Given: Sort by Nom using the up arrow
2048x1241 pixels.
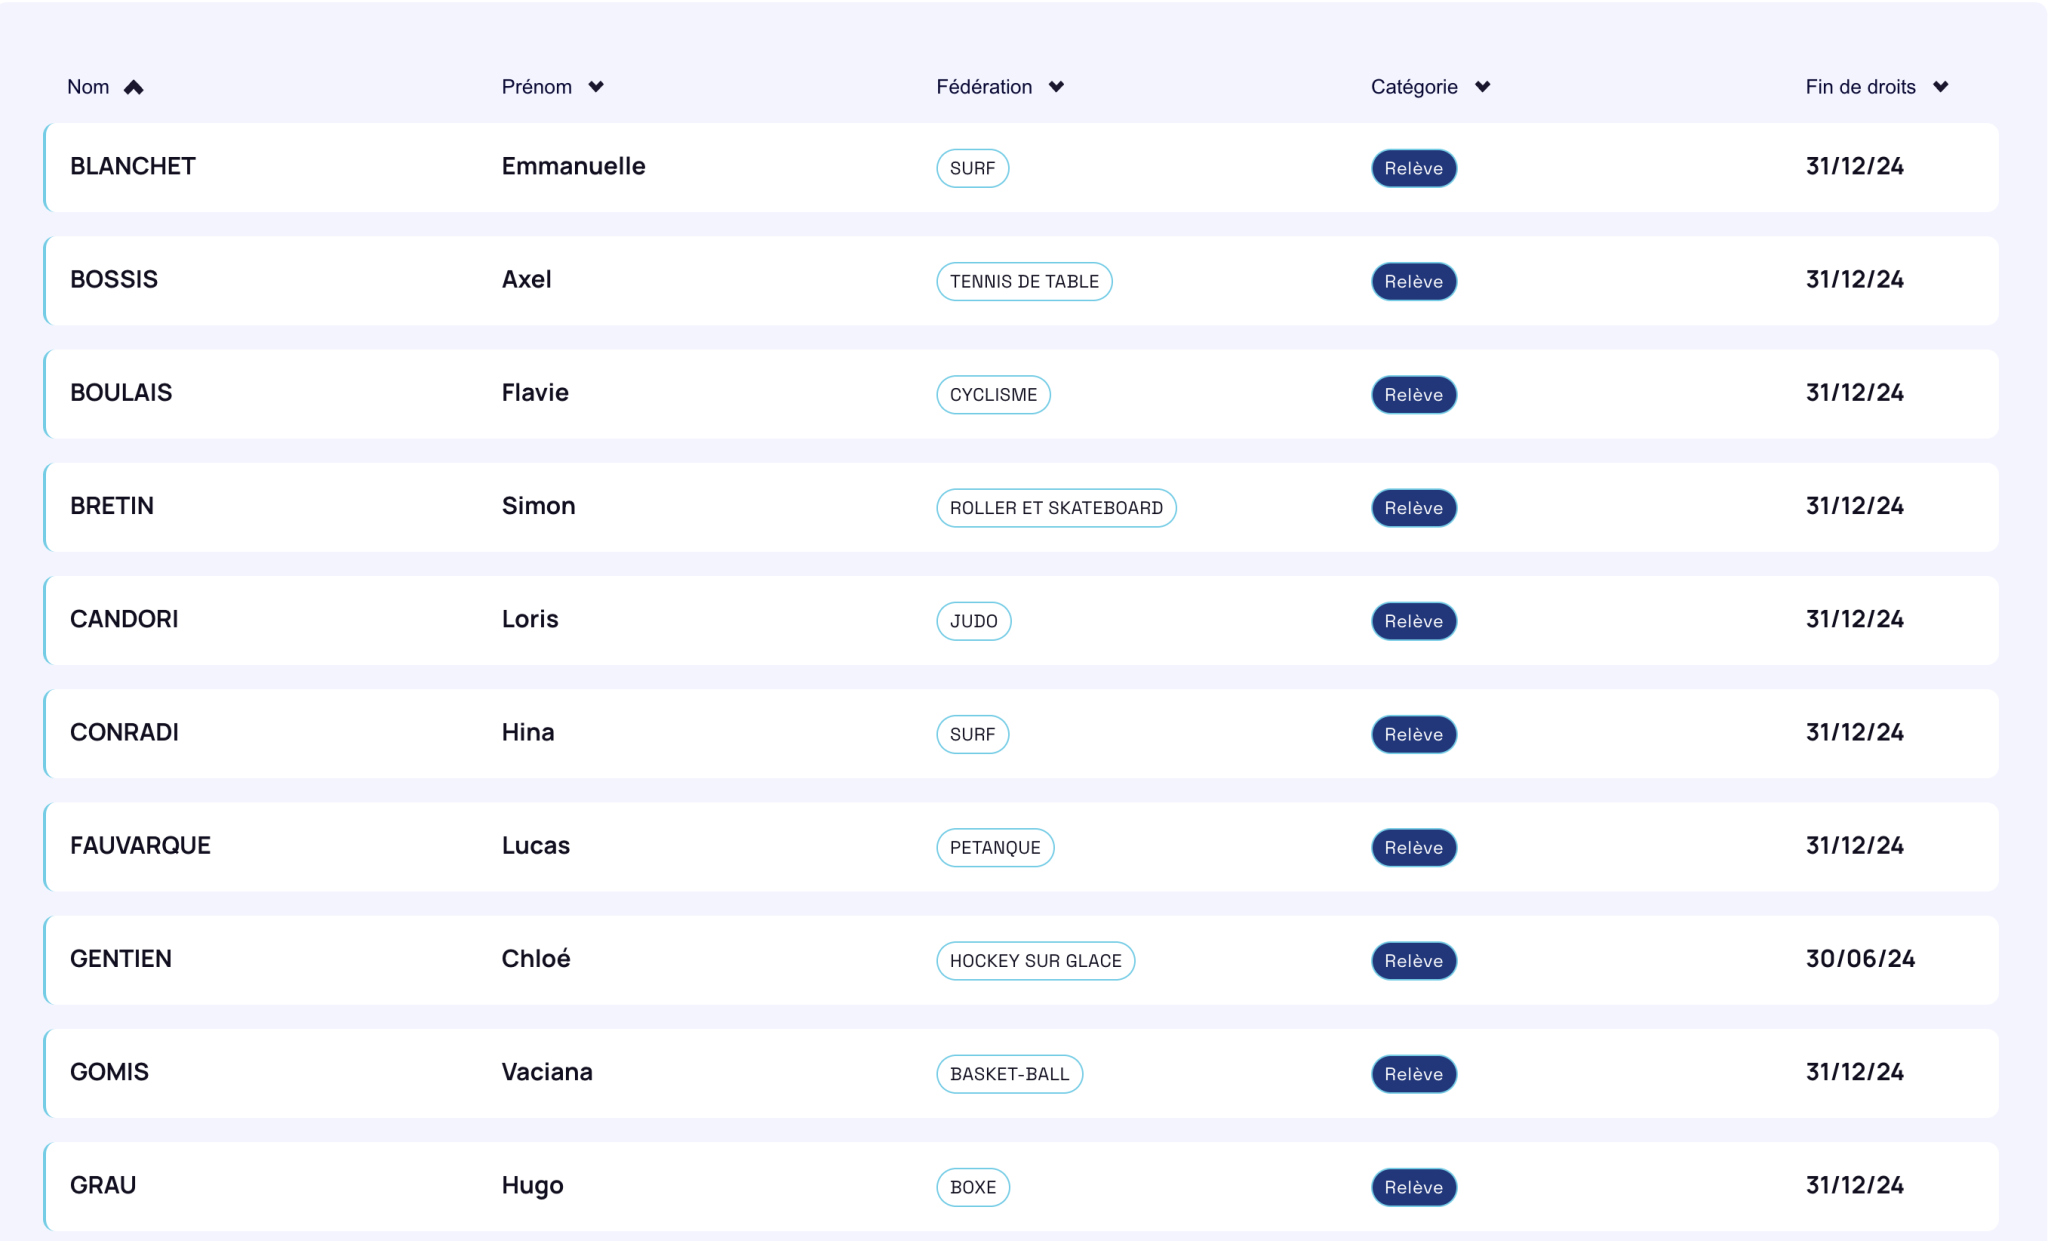Looking at the screenshot, I should click(134, 87).
